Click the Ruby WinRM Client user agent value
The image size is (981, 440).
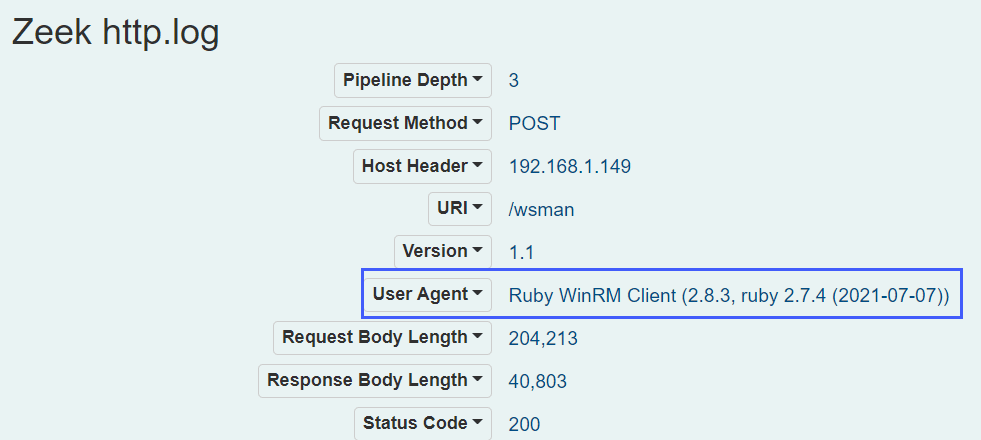tap(728, 295)
